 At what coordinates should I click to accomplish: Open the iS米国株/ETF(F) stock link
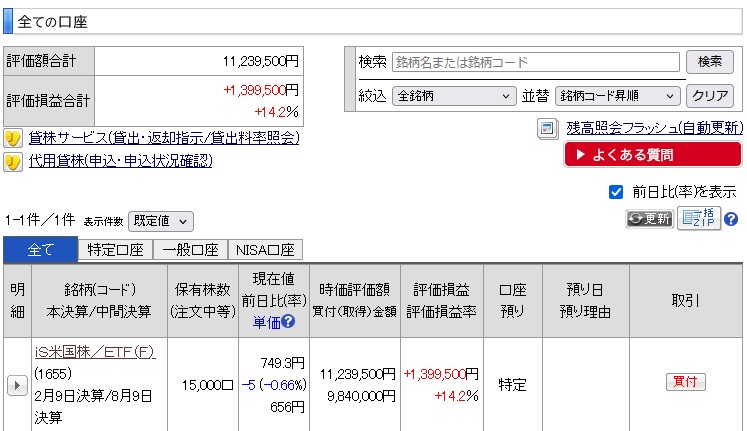click(x=95, y=352)
